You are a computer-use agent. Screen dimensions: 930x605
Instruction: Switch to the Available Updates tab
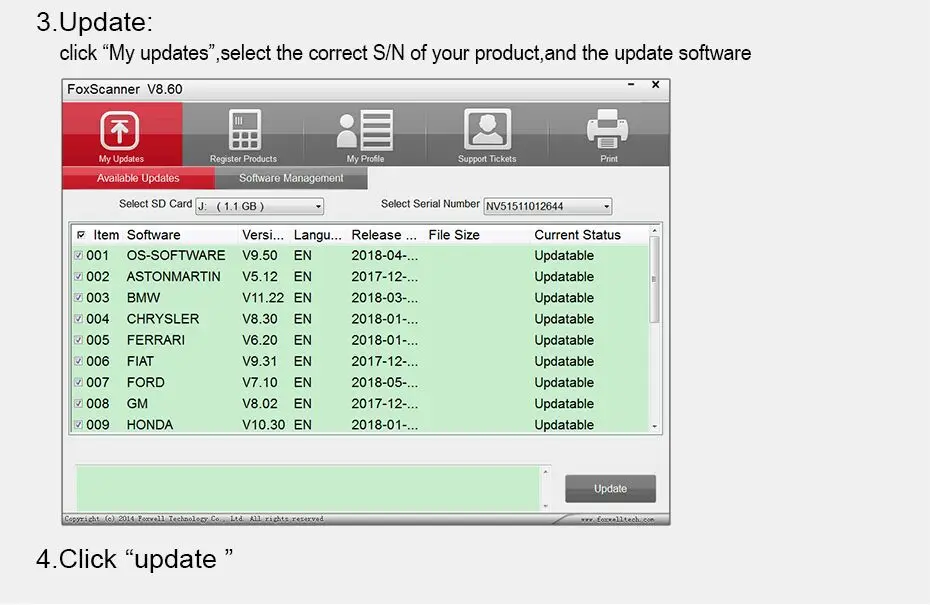click(138, 178)
